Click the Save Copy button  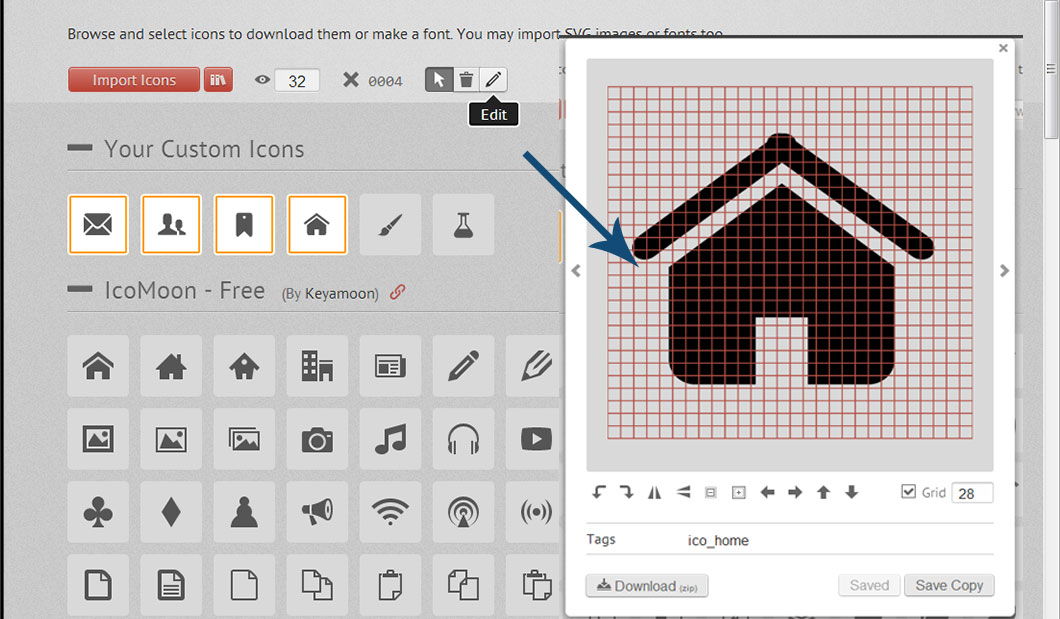[949, 585]
